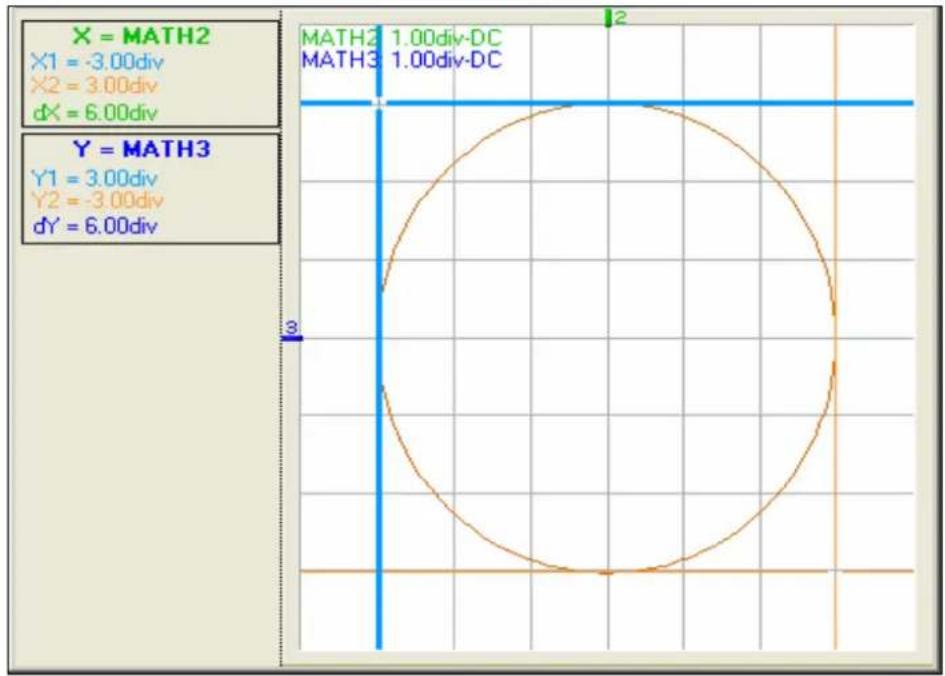Screen dimensions: 945x676
Task: Click the dX = 6.00div value
Action: click(x=95, y=113)
